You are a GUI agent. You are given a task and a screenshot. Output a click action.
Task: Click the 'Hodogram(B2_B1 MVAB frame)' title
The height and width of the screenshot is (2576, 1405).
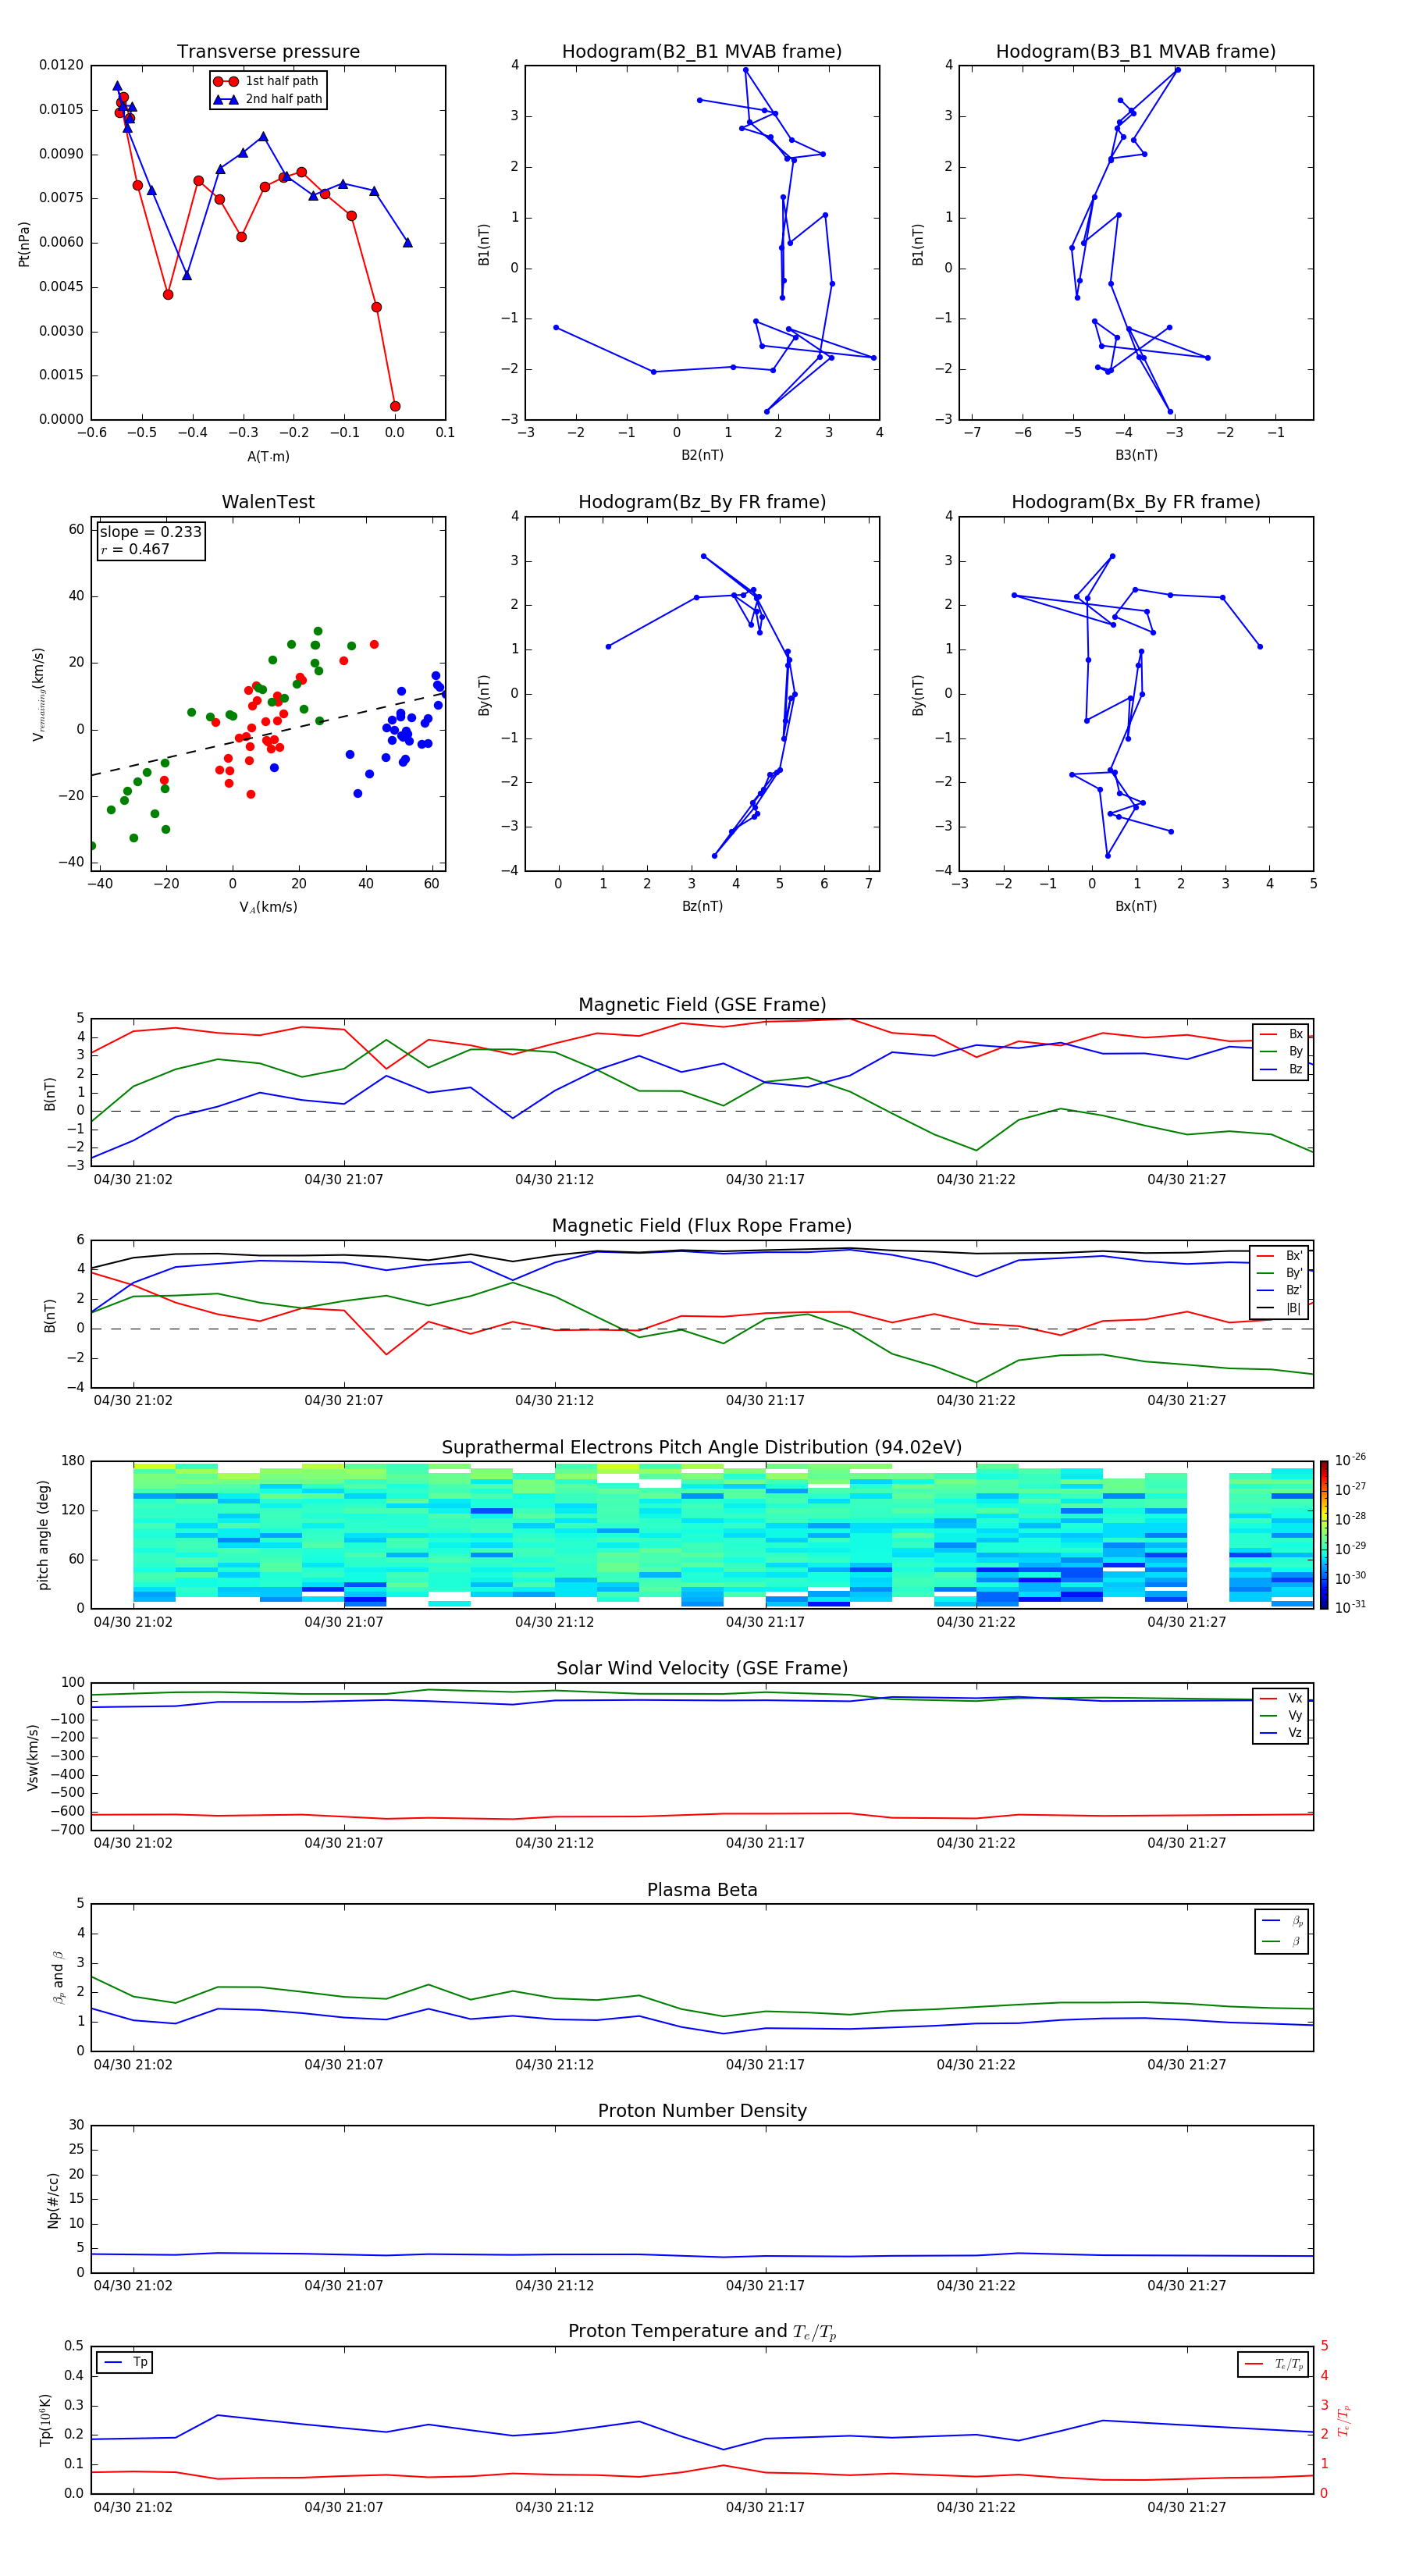pos(702,51)
